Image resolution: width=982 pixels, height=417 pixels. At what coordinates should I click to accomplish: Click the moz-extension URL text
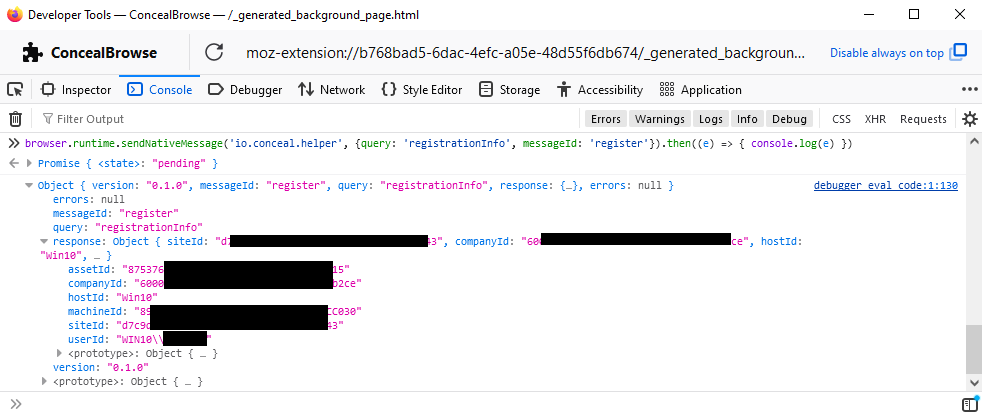pos(525,53)
